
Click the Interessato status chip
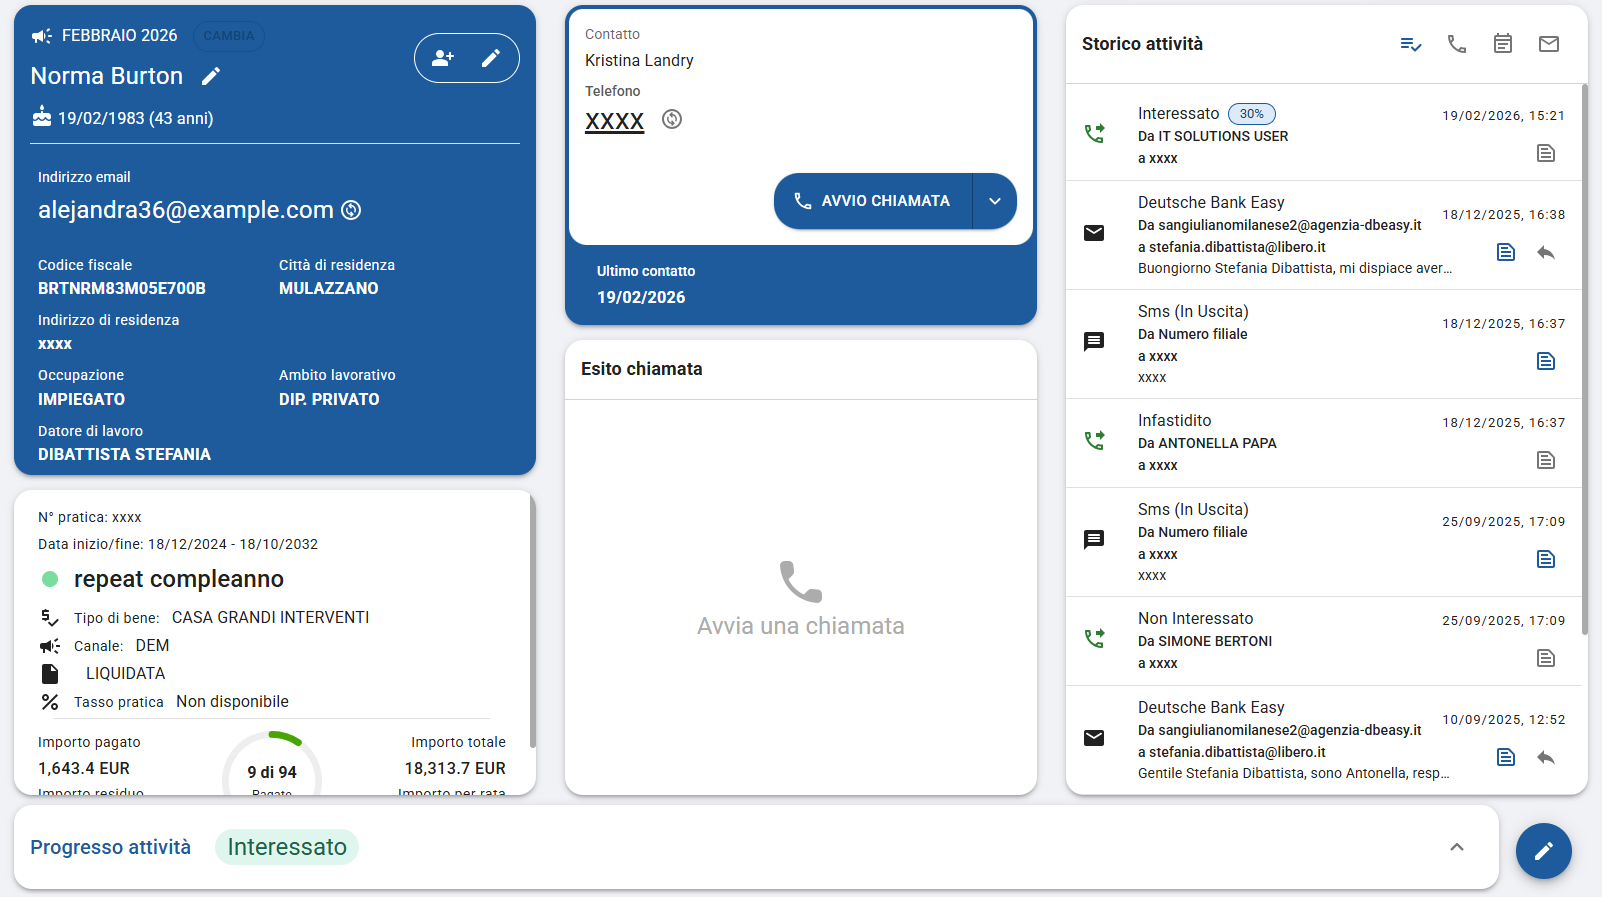click(x=287, y=847)
